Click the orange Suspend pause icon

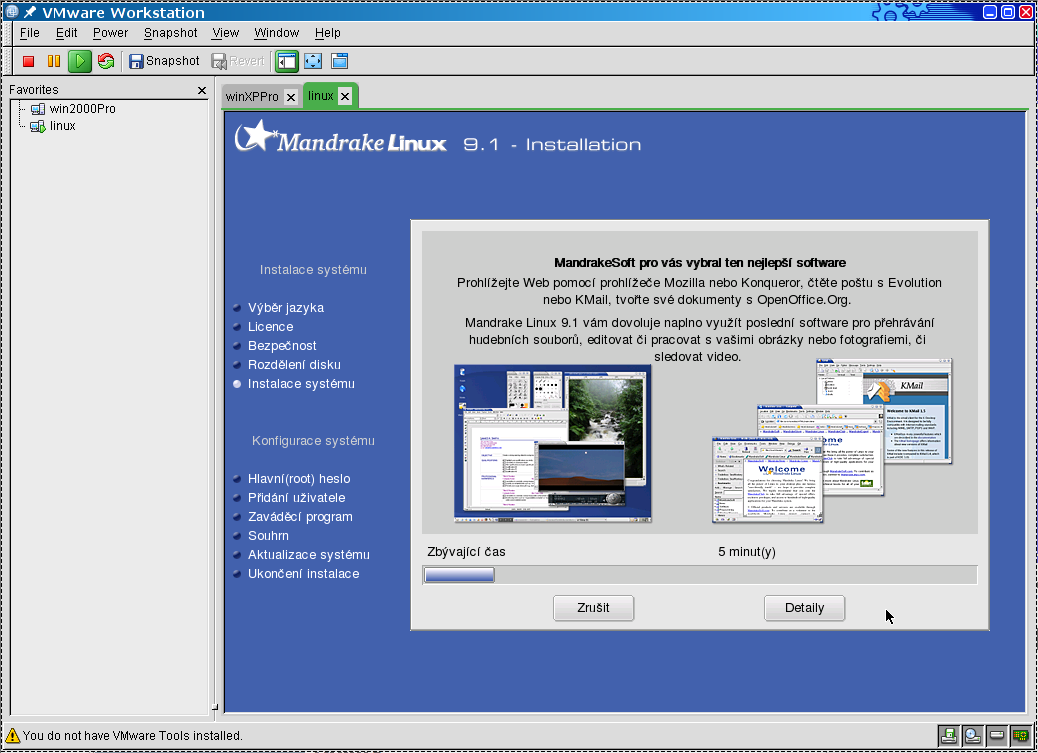[x=54, y=62]
